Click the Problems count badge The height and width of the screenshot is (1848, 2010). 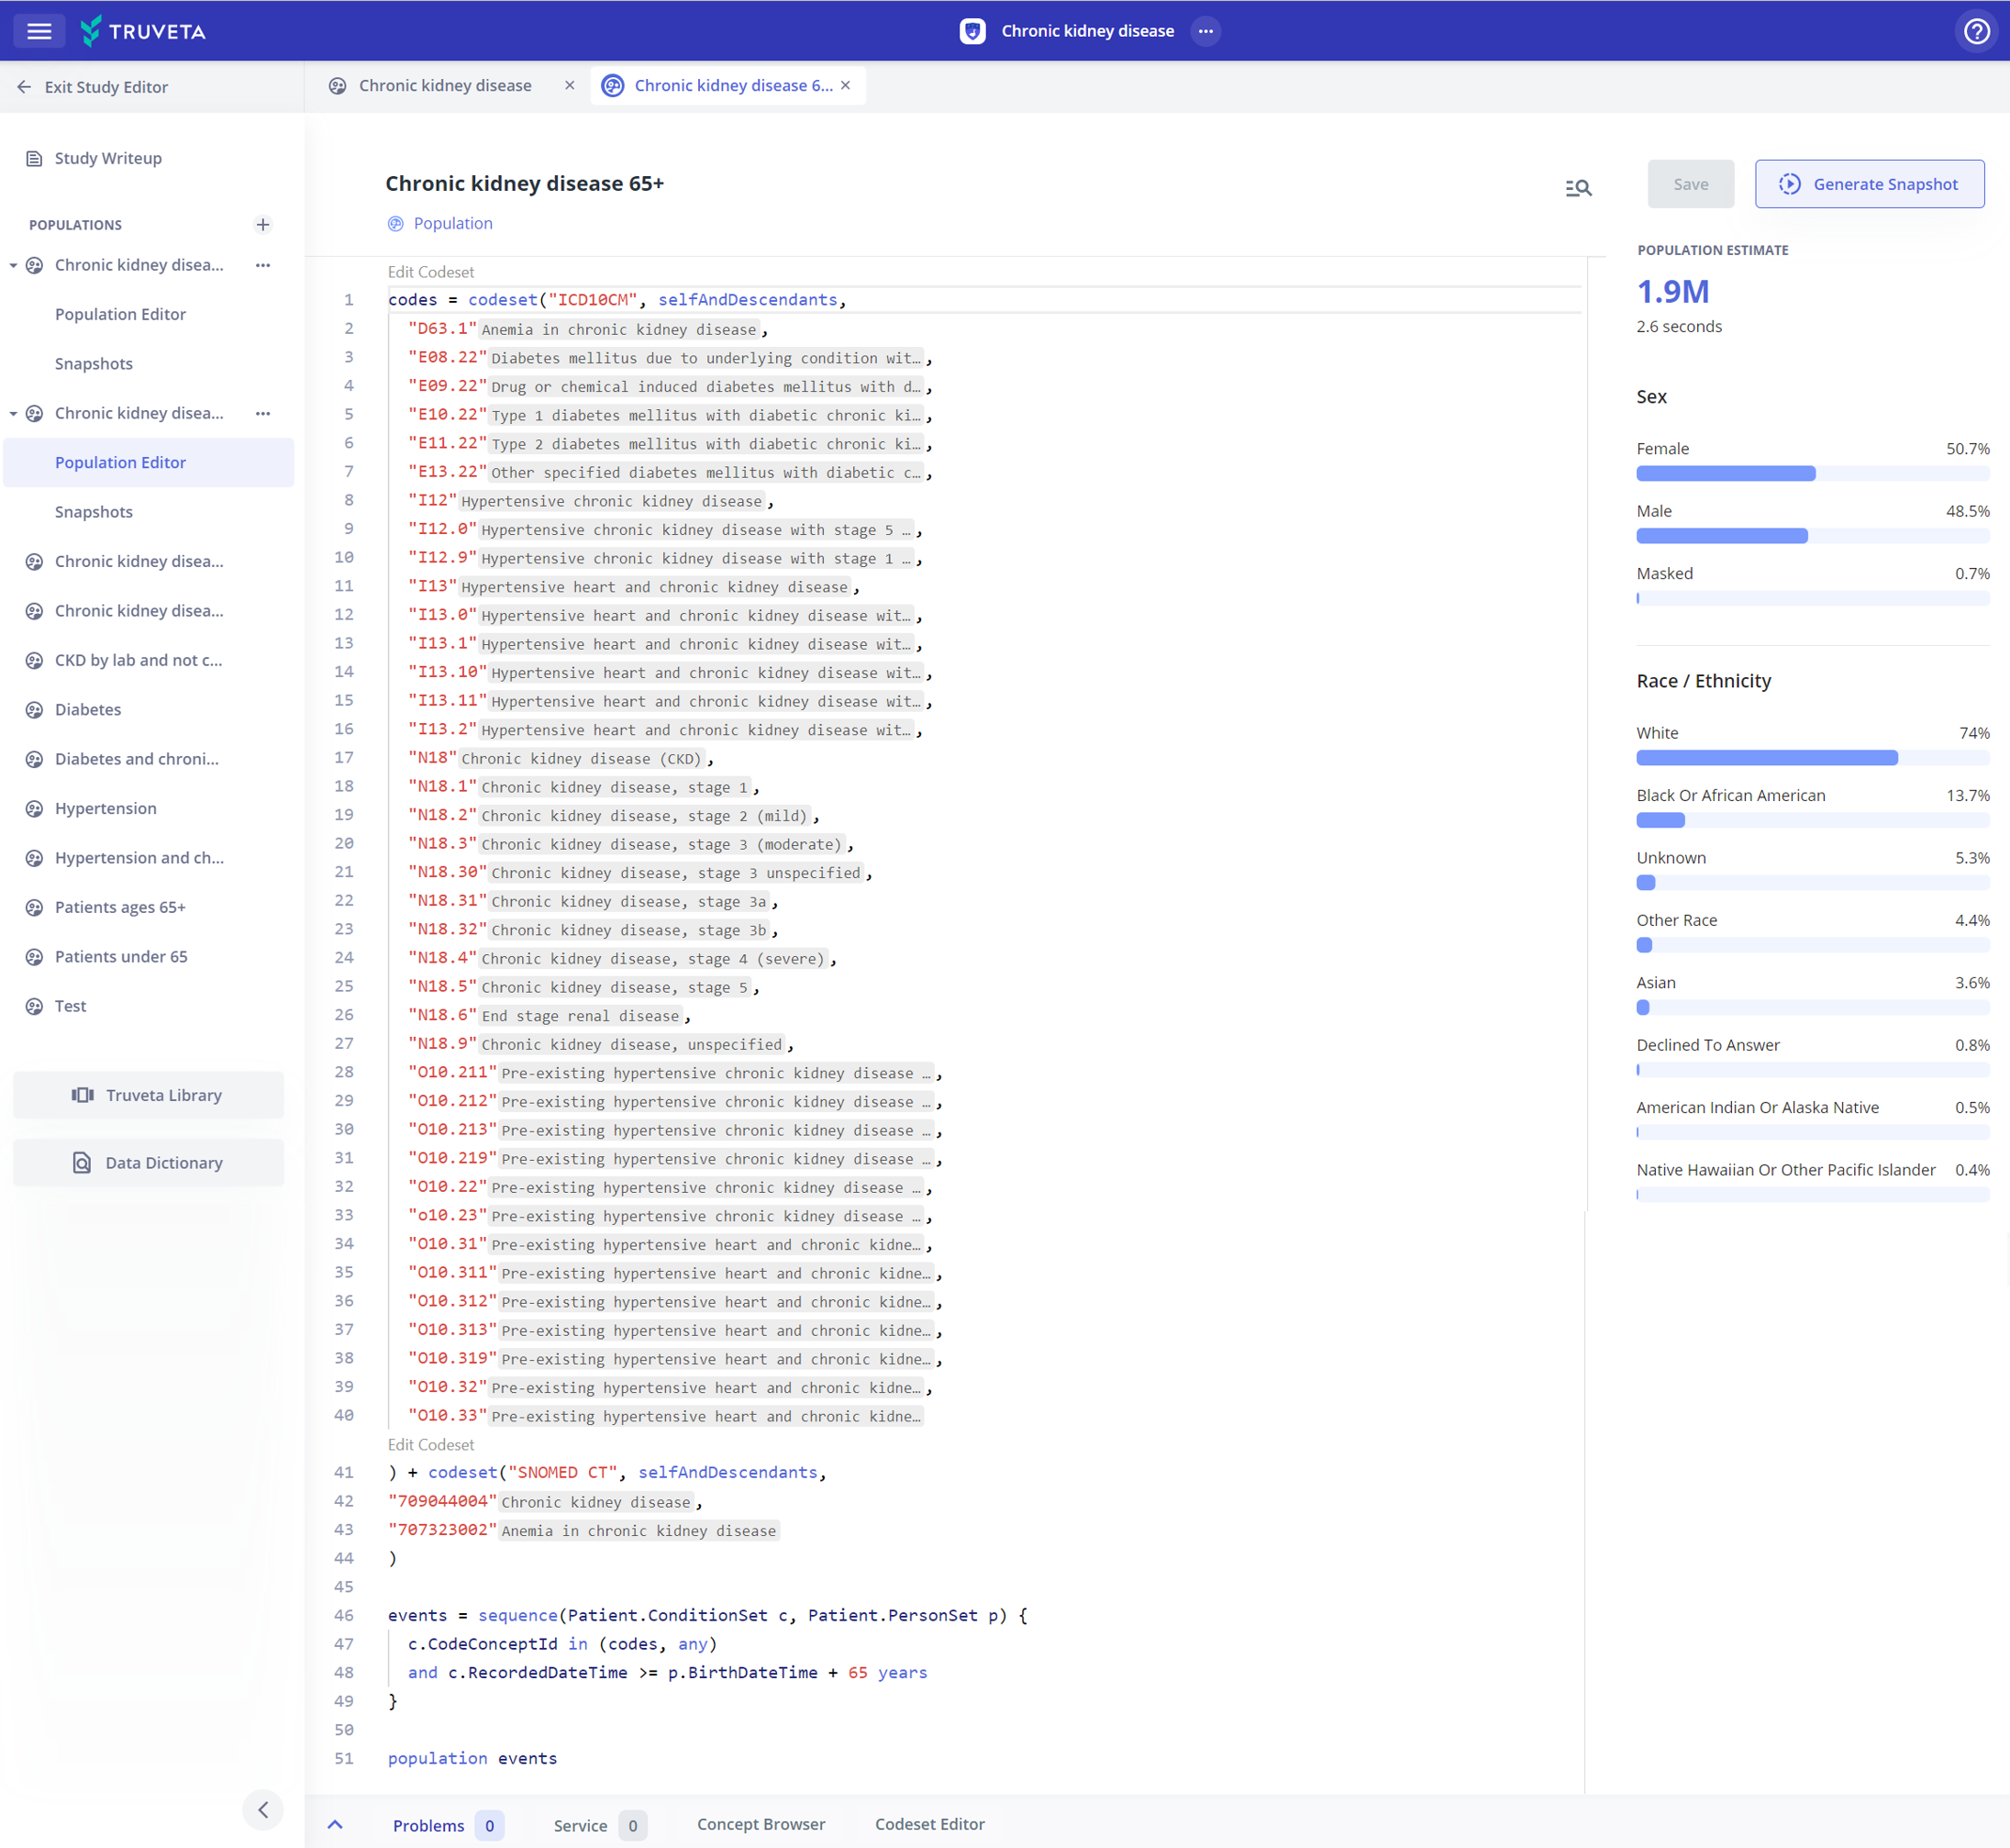(489, 1825)
